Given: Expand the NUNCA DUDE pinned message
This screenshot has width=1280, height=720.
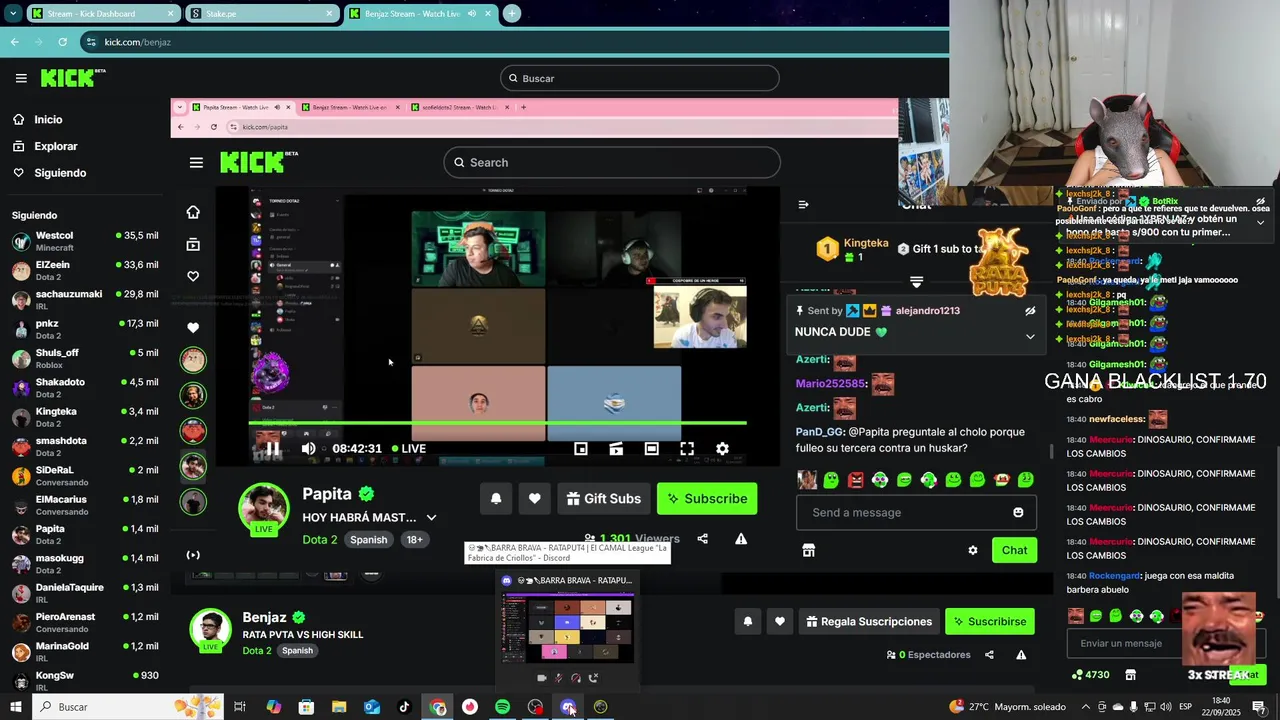Looking at the screenshot, I should [x=1030, y=336].
